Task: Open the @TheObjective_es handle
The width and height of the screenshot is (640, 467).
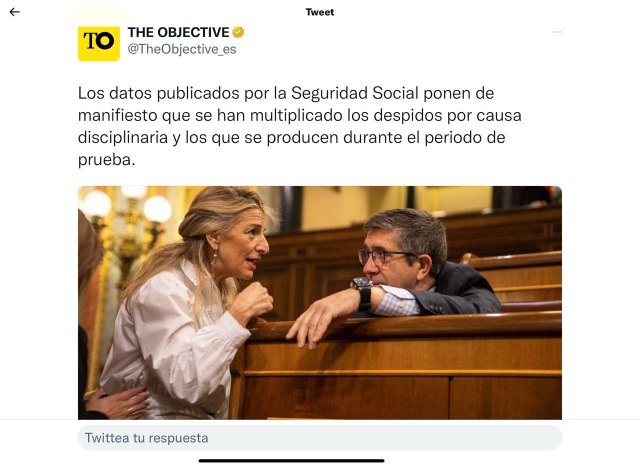Action: [x=182, y=49]
